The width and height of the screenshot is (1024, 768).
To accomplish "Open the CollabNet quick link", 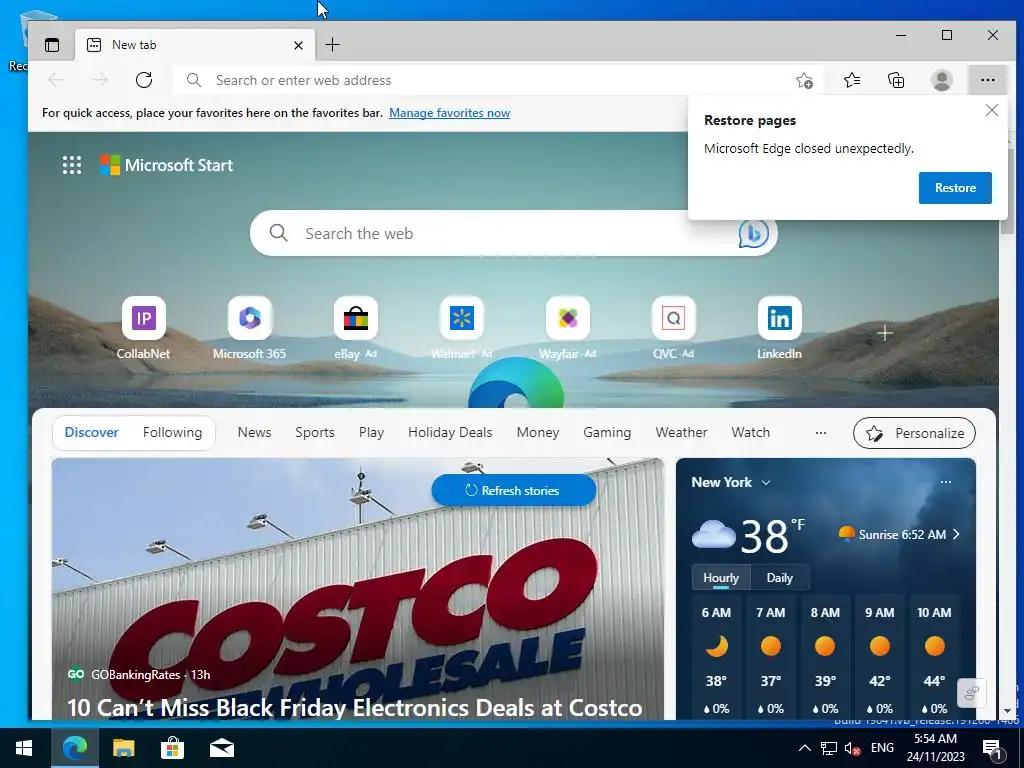I will (144, 328).
